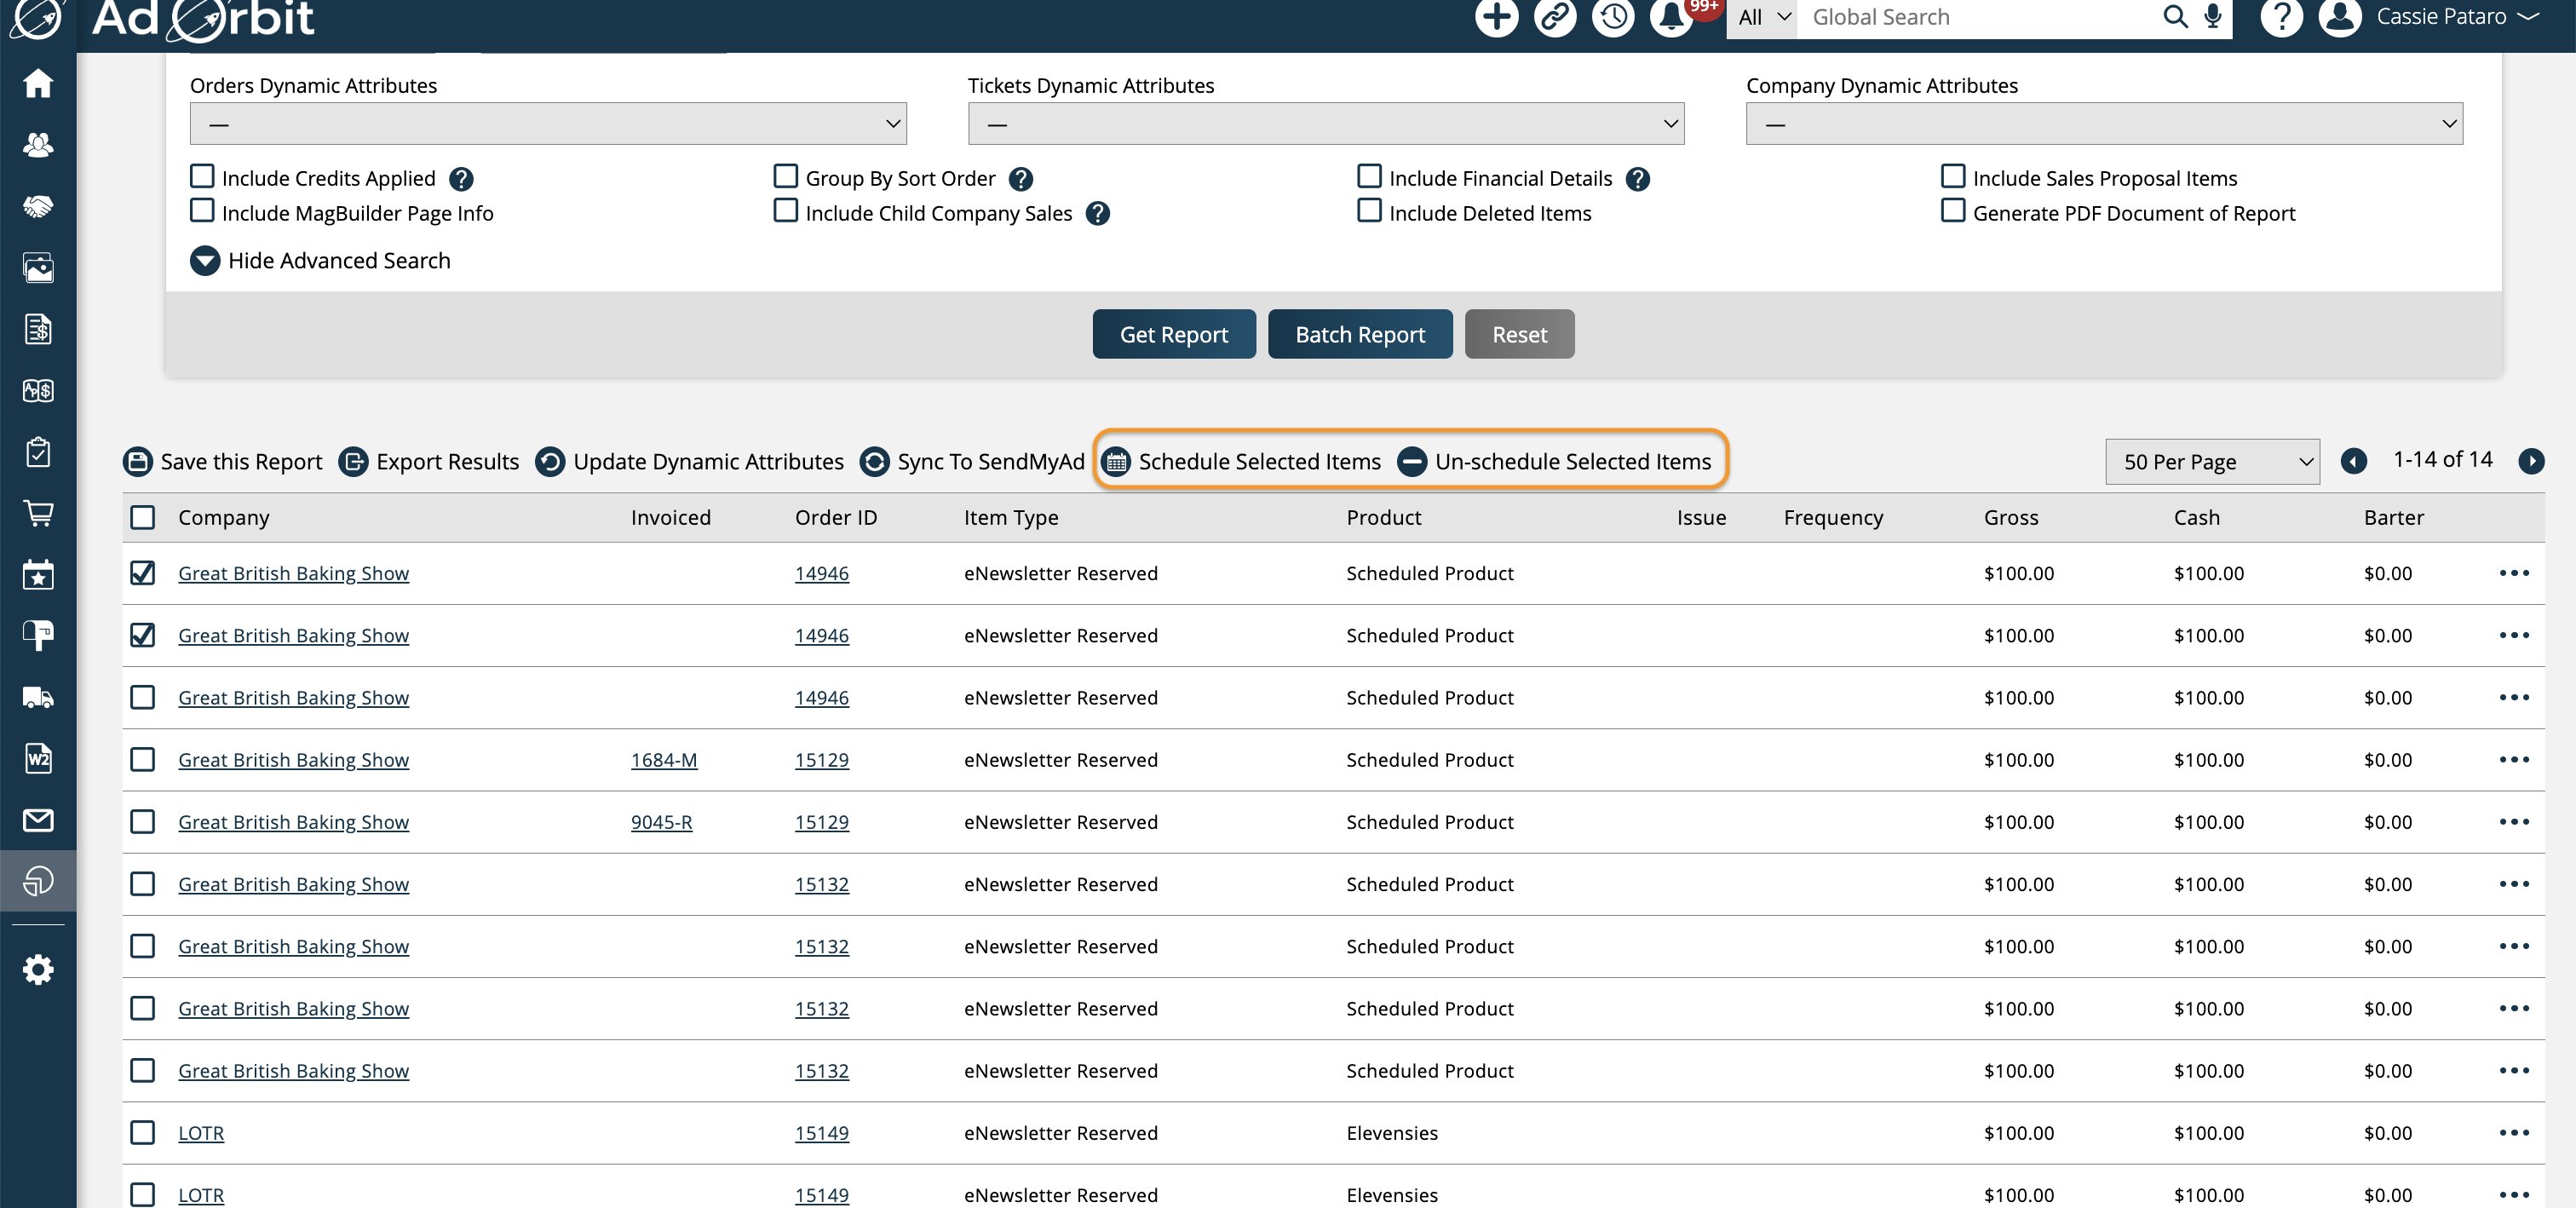Open Tickets Dynamic Attributes dropdown

coord(1326,123)
